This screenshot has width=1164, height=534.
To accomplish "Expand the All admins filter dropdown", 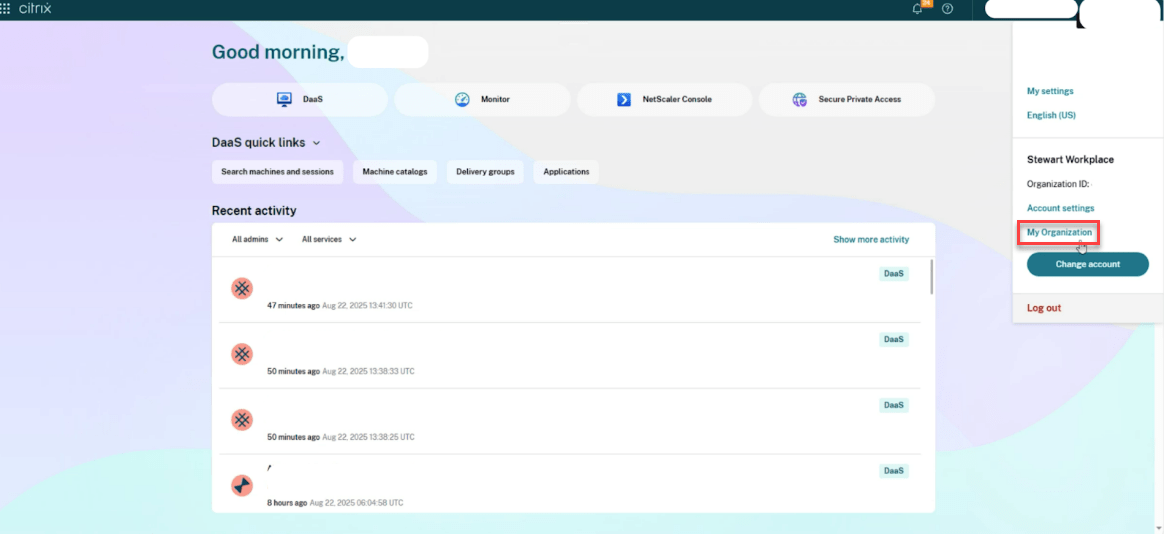I will pyautogui.click(x=258, y=240).
